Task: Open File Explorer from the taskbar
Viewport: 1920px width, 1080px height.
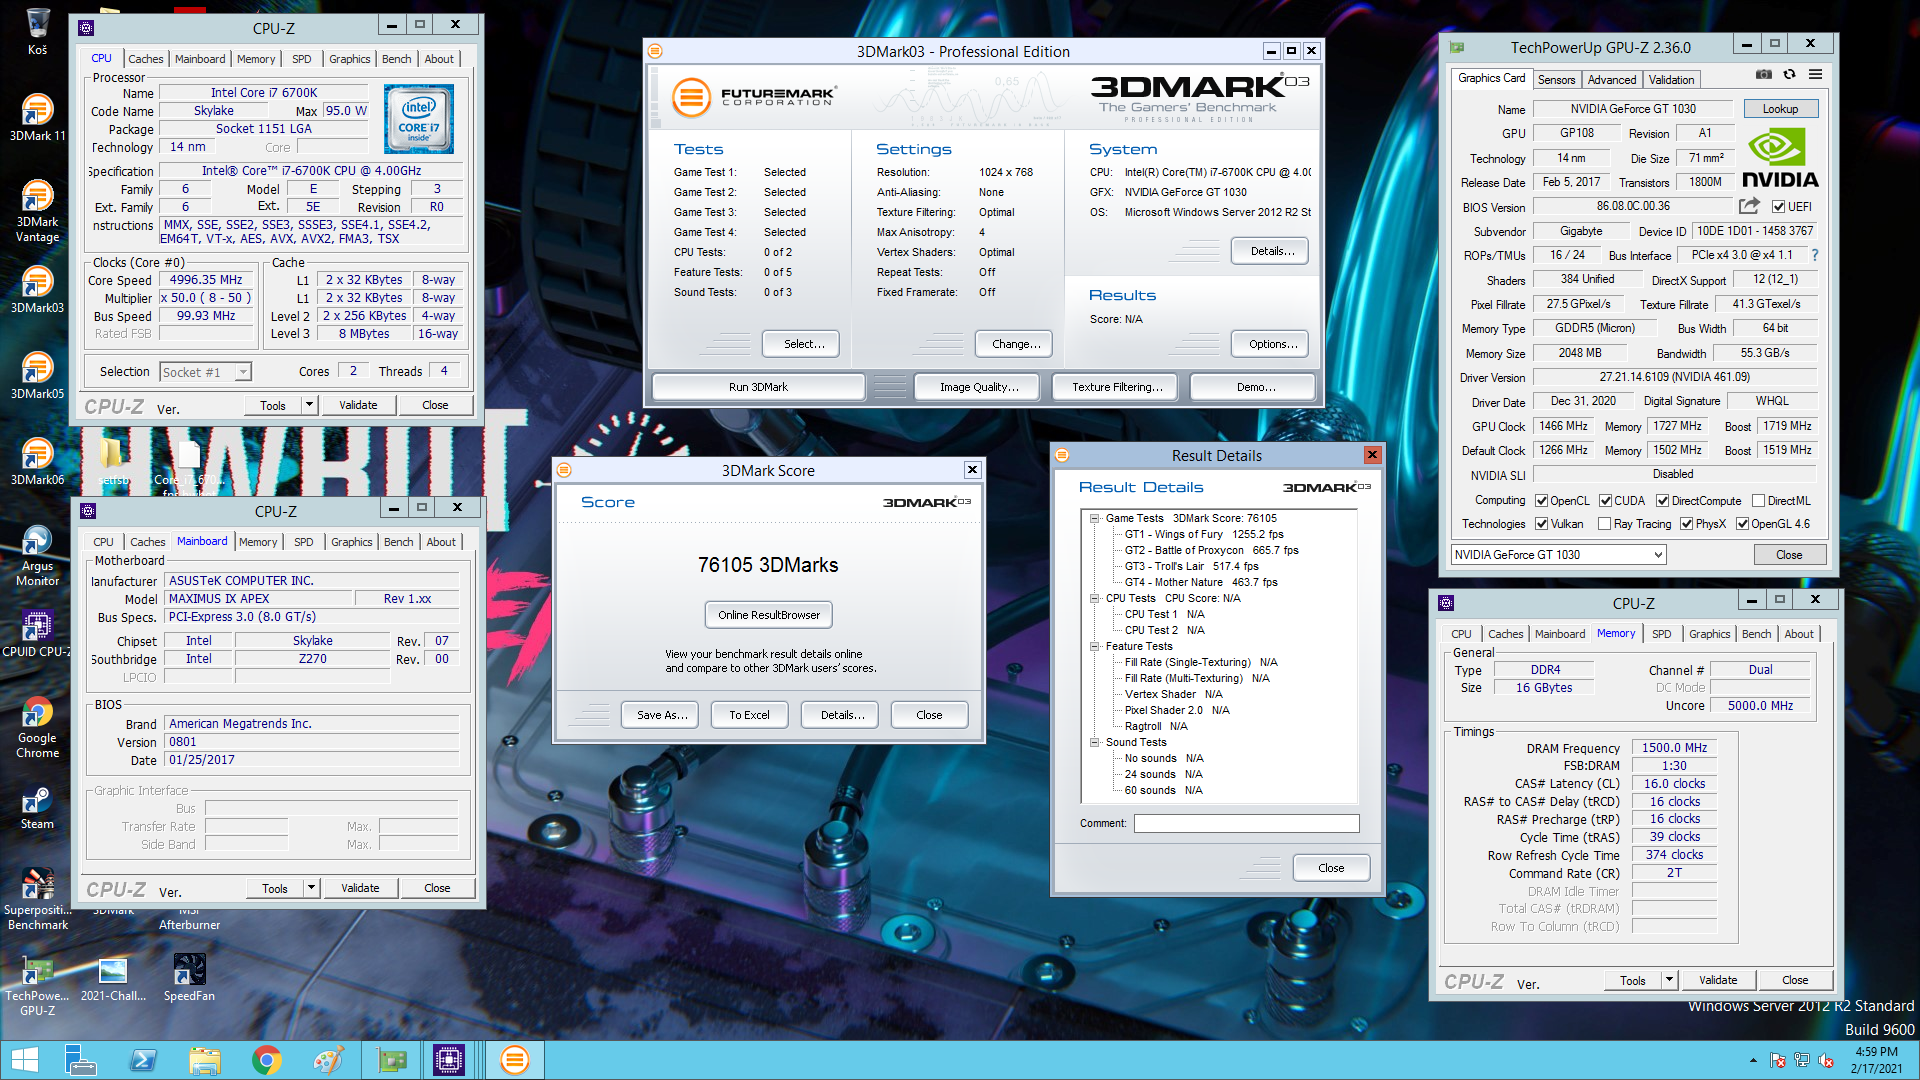Action: tap(205, 1060)
